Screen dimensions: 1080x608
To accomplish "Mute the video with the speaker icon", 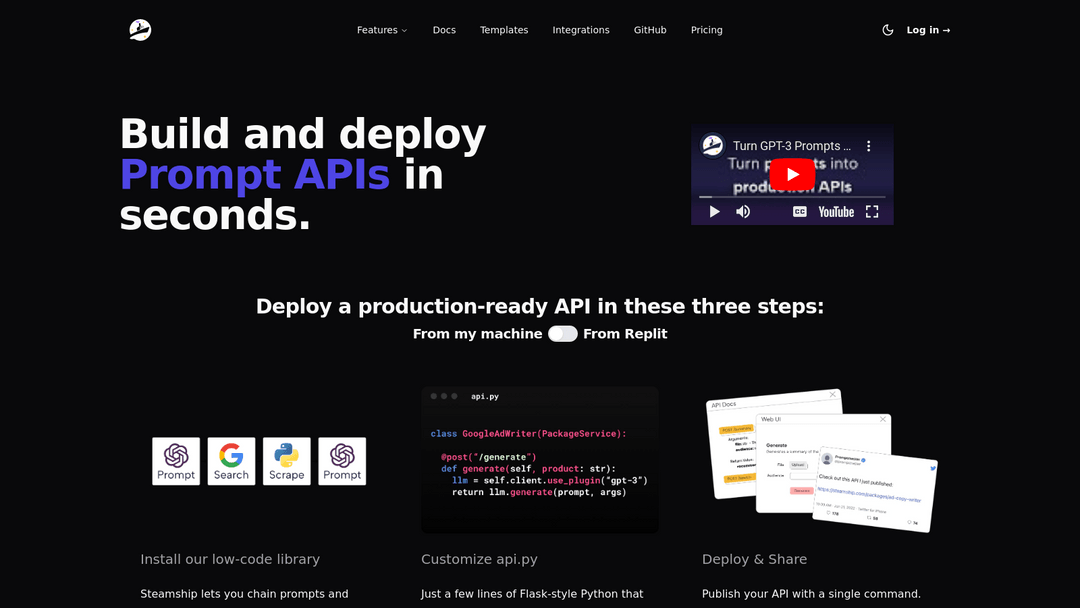I will click(x=742, y=211).
